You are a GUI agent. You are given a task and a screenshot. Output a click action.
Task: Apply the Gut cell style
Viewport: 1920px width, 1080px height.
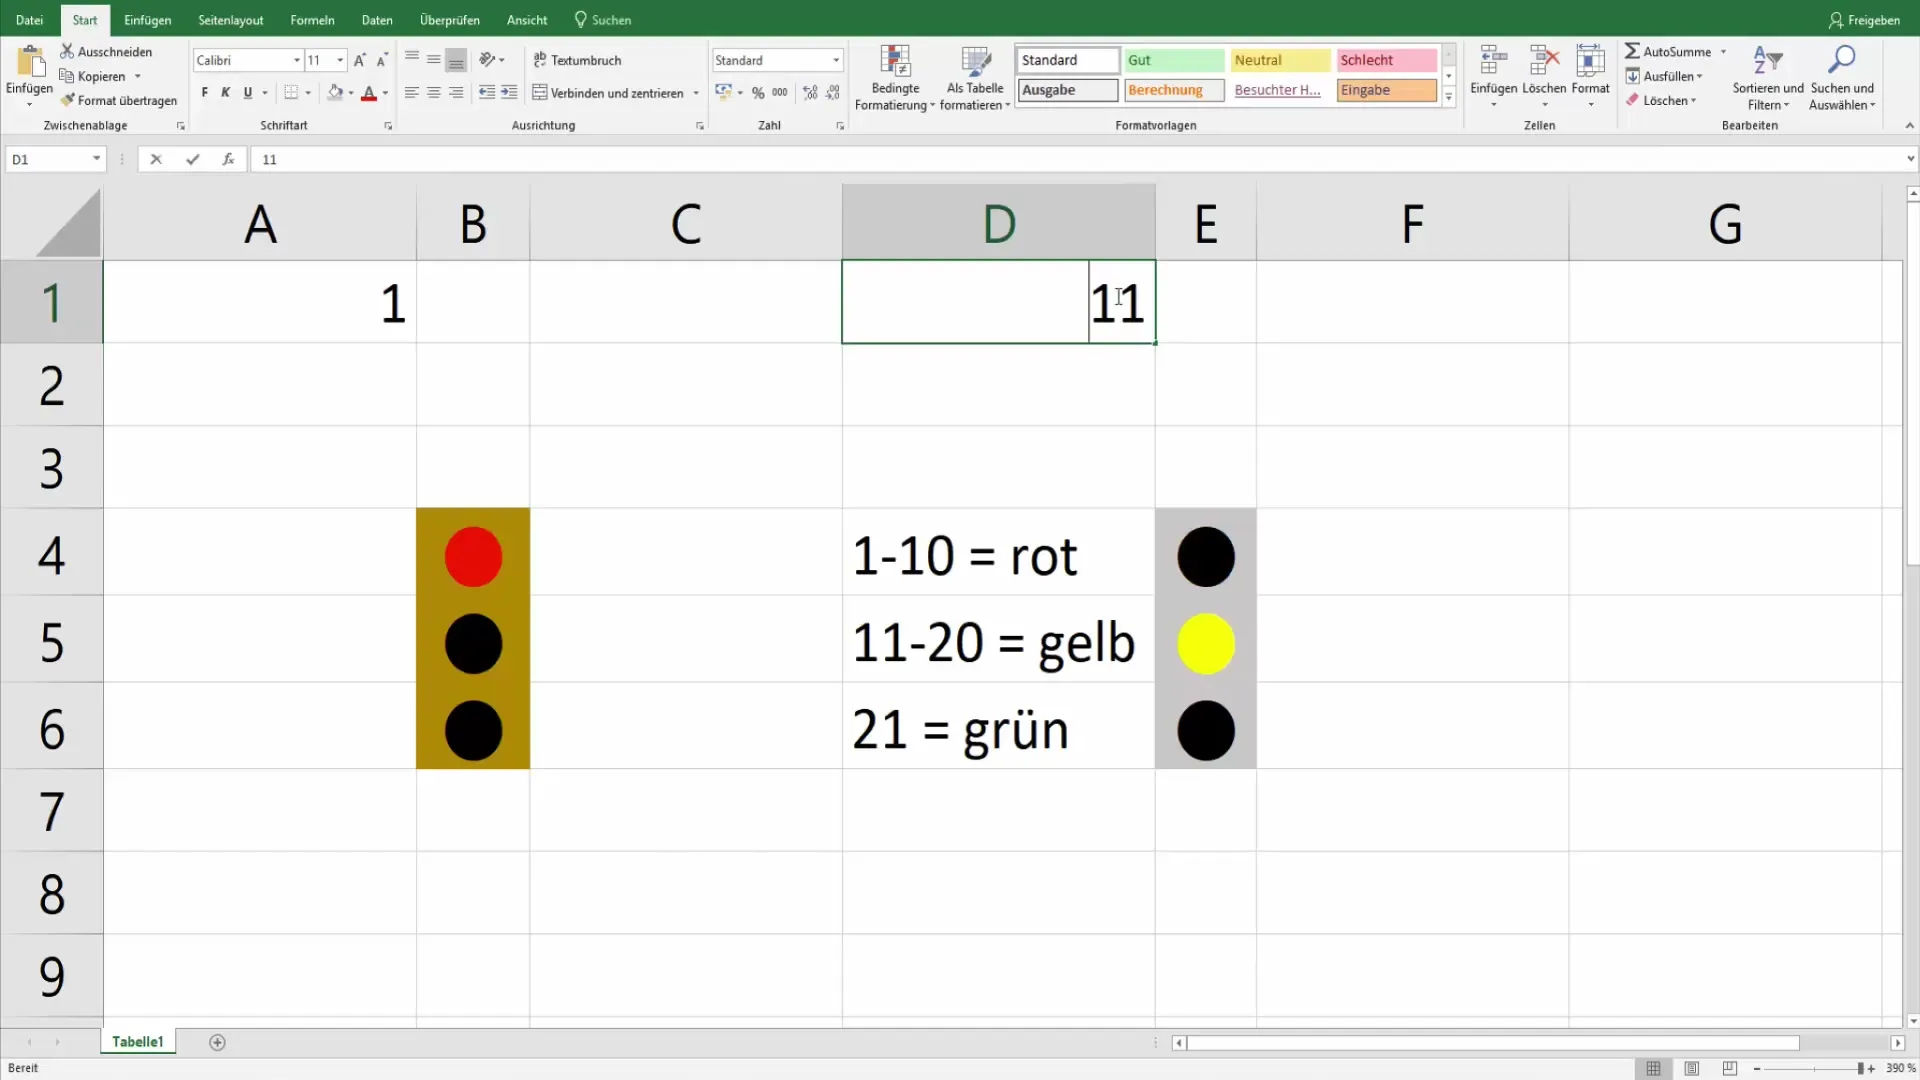[x=1174, y=60]
